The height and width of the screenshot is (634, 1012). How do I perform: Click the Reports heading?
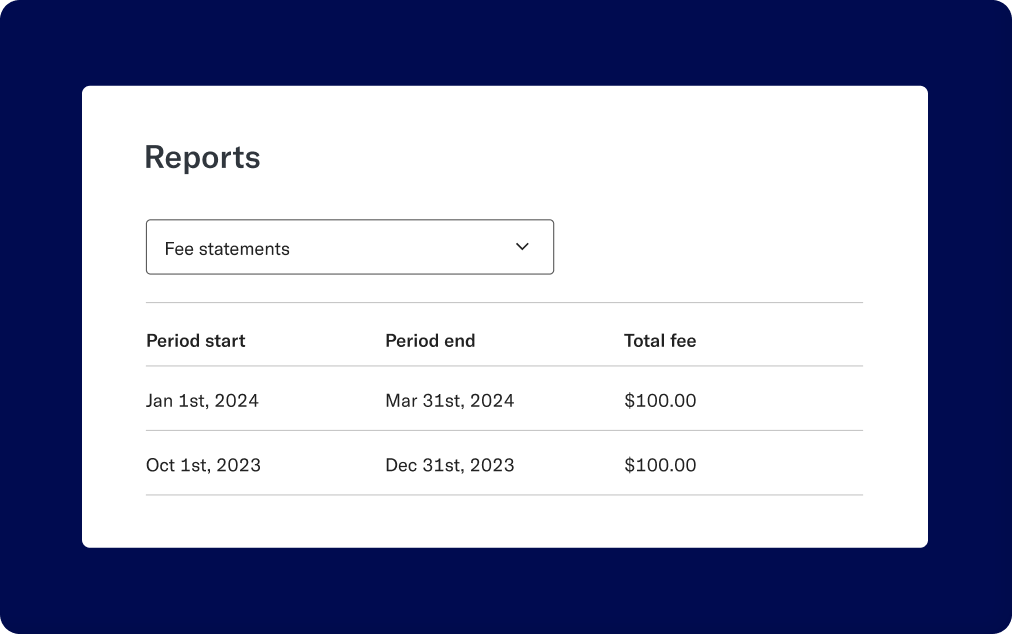click(202, 157)
